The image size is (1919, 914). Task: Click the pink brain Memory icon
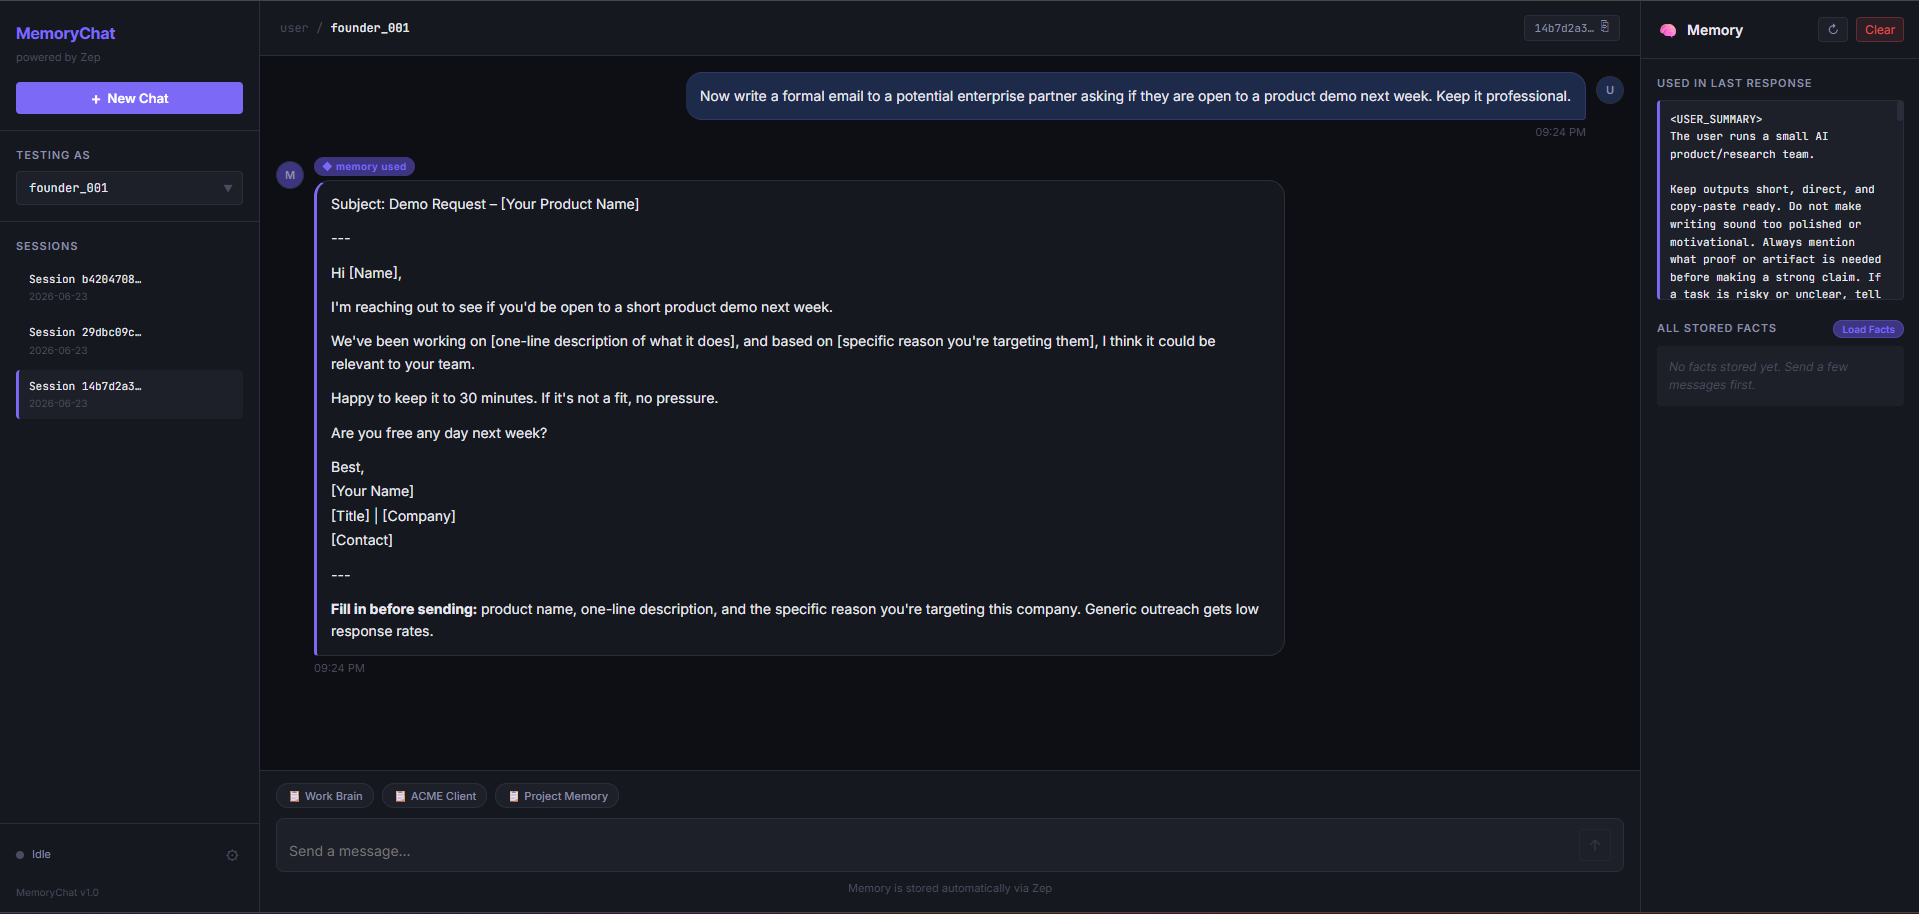(1668, 30)
